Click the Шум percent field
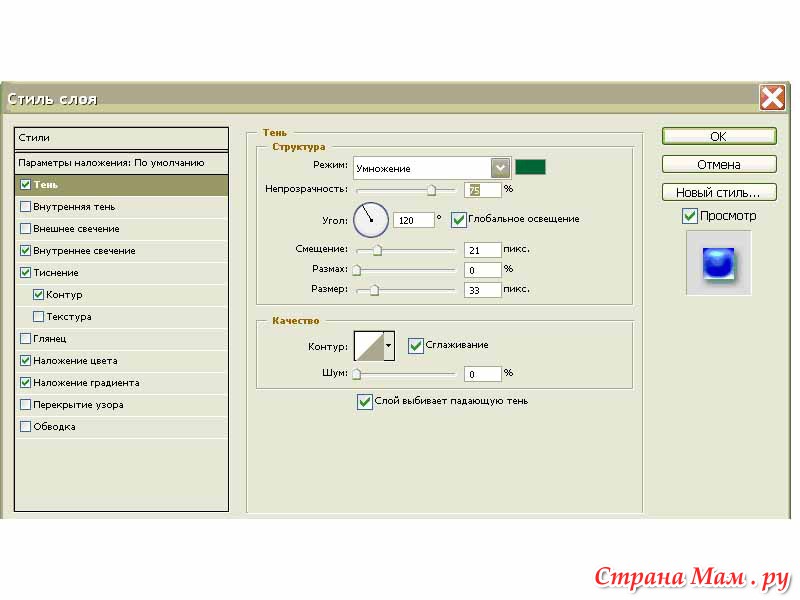Image resolution: width=800 pixels, height=600 pixels. (483, 374)
